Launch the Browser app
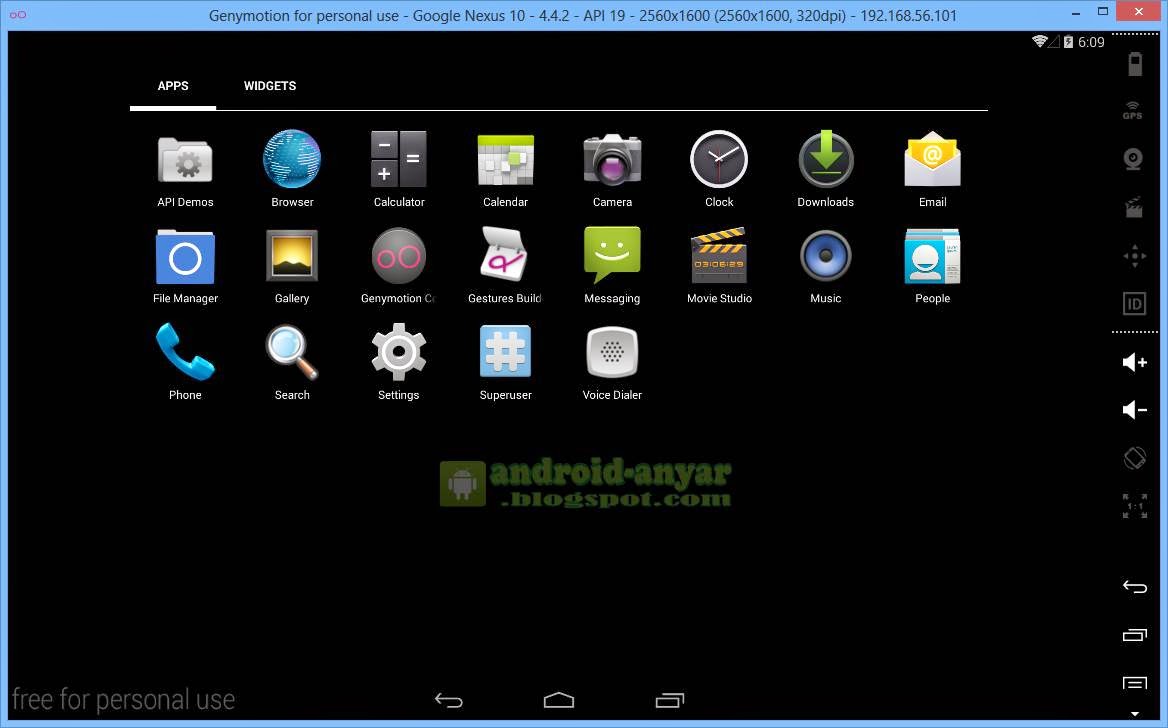This screenshot has height=728, width=1168. 292,168
